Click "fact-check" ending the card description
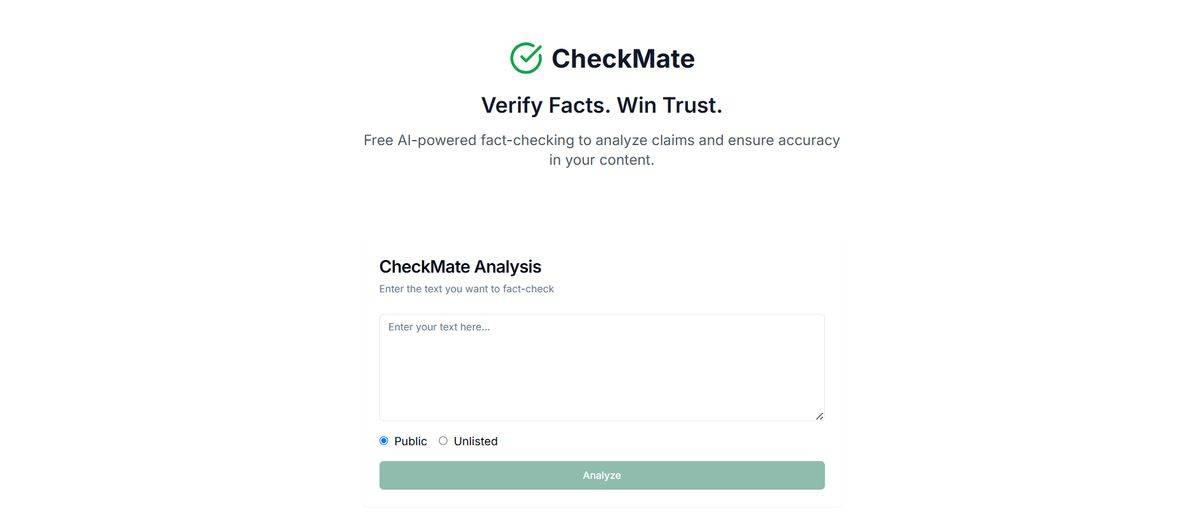 tap(528, 289)
